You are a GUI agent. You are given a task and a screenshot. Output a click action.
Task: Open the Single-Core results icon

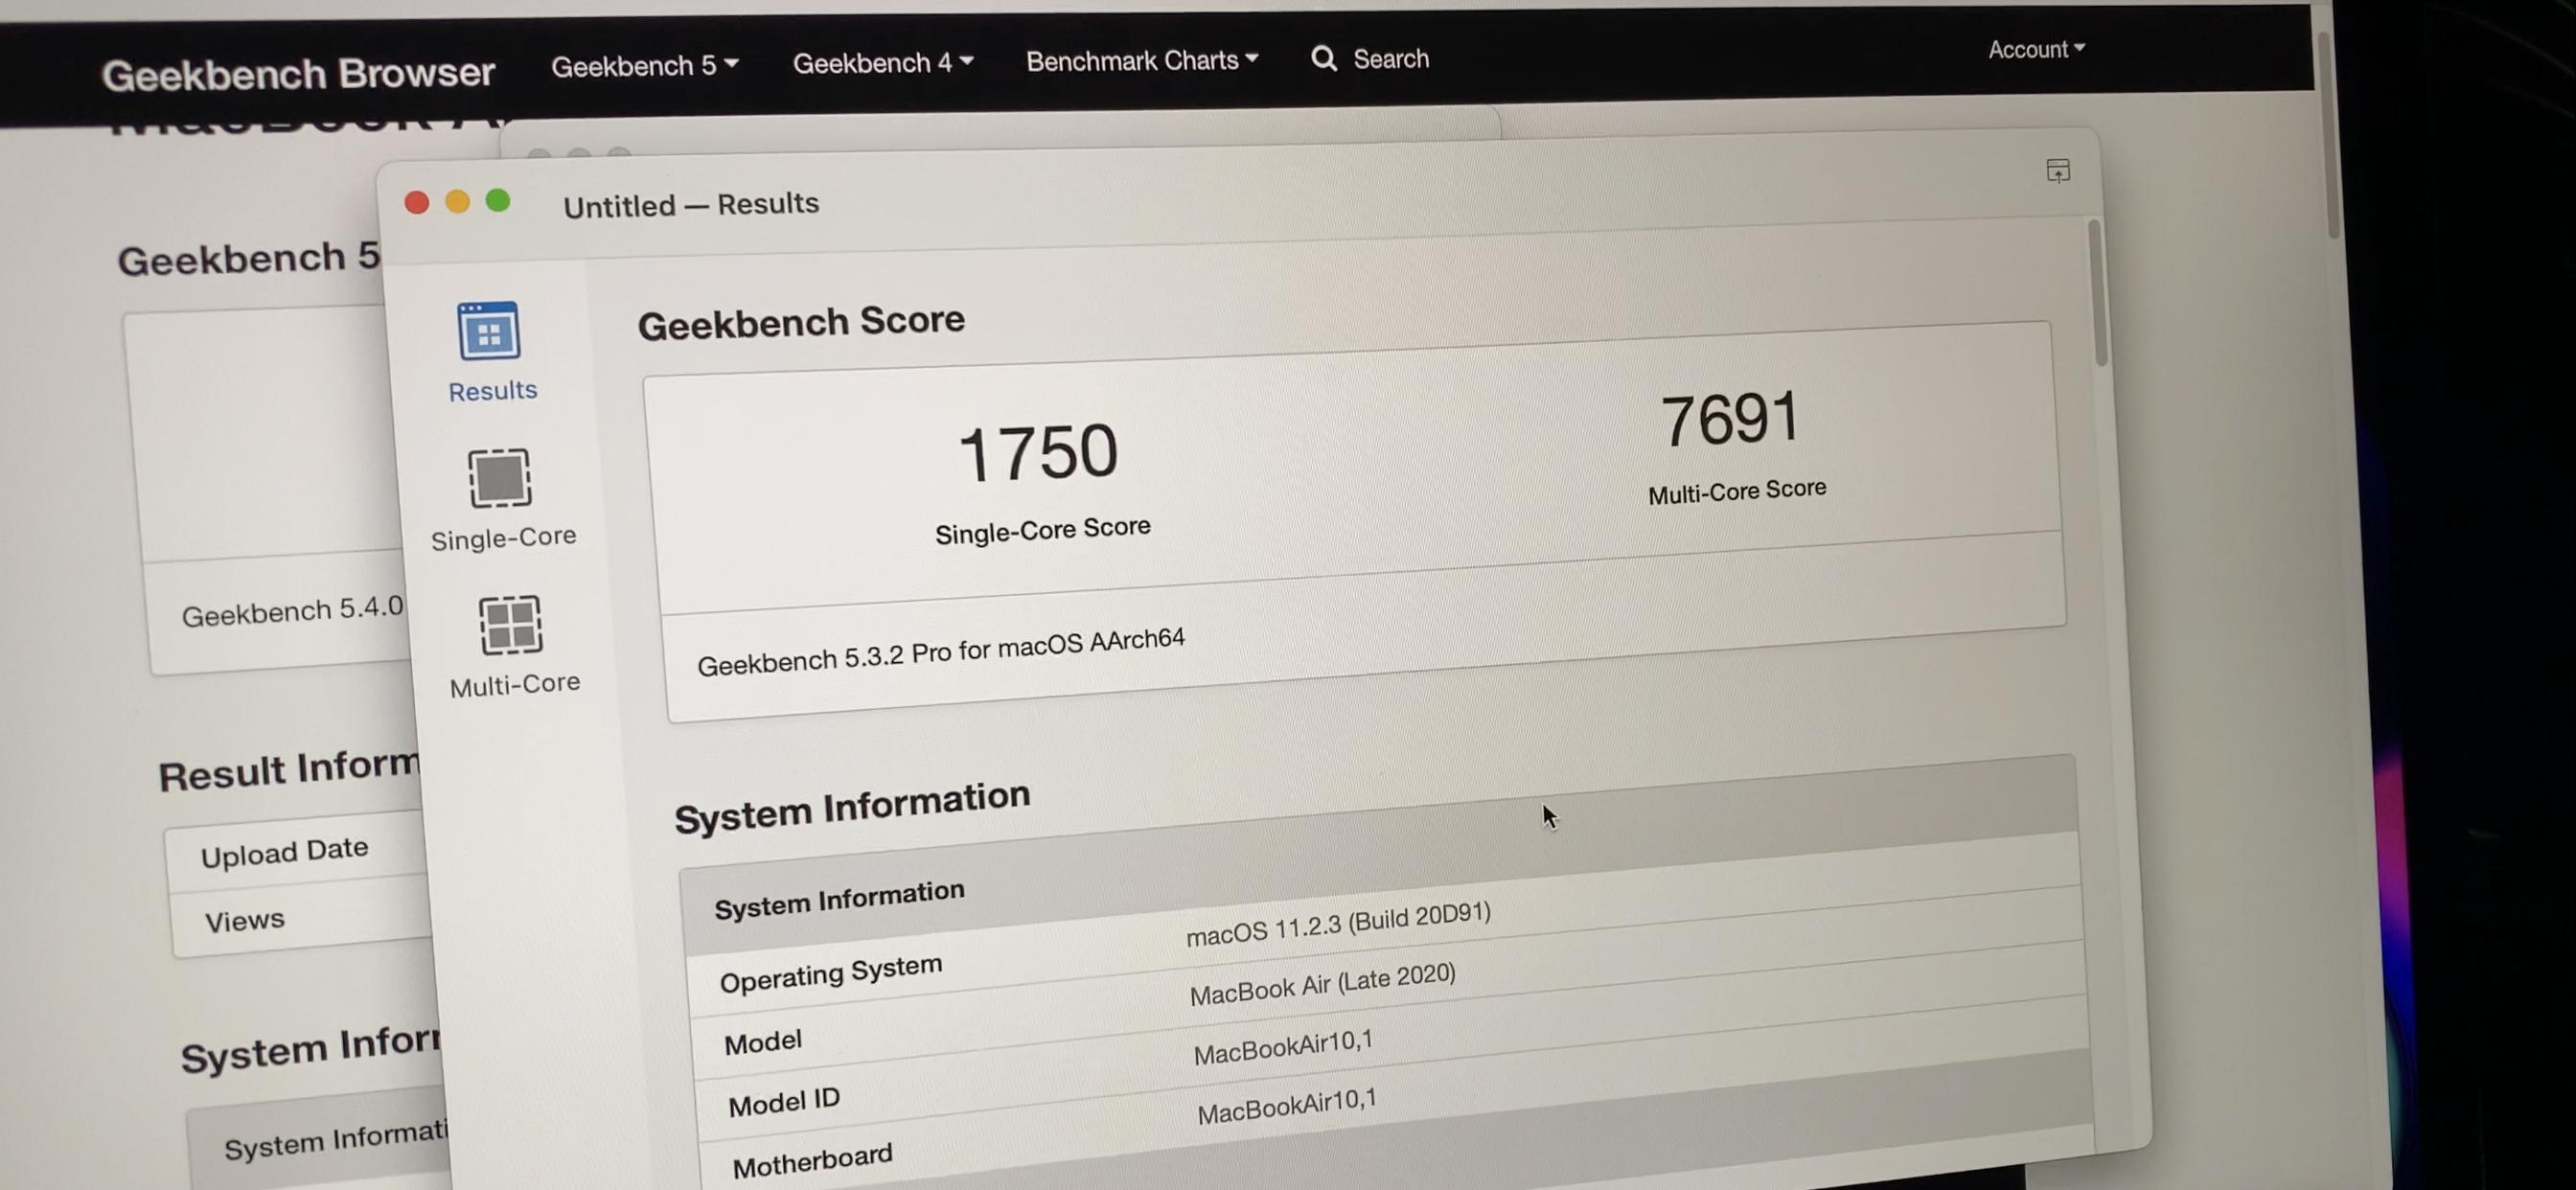point(499,479)
